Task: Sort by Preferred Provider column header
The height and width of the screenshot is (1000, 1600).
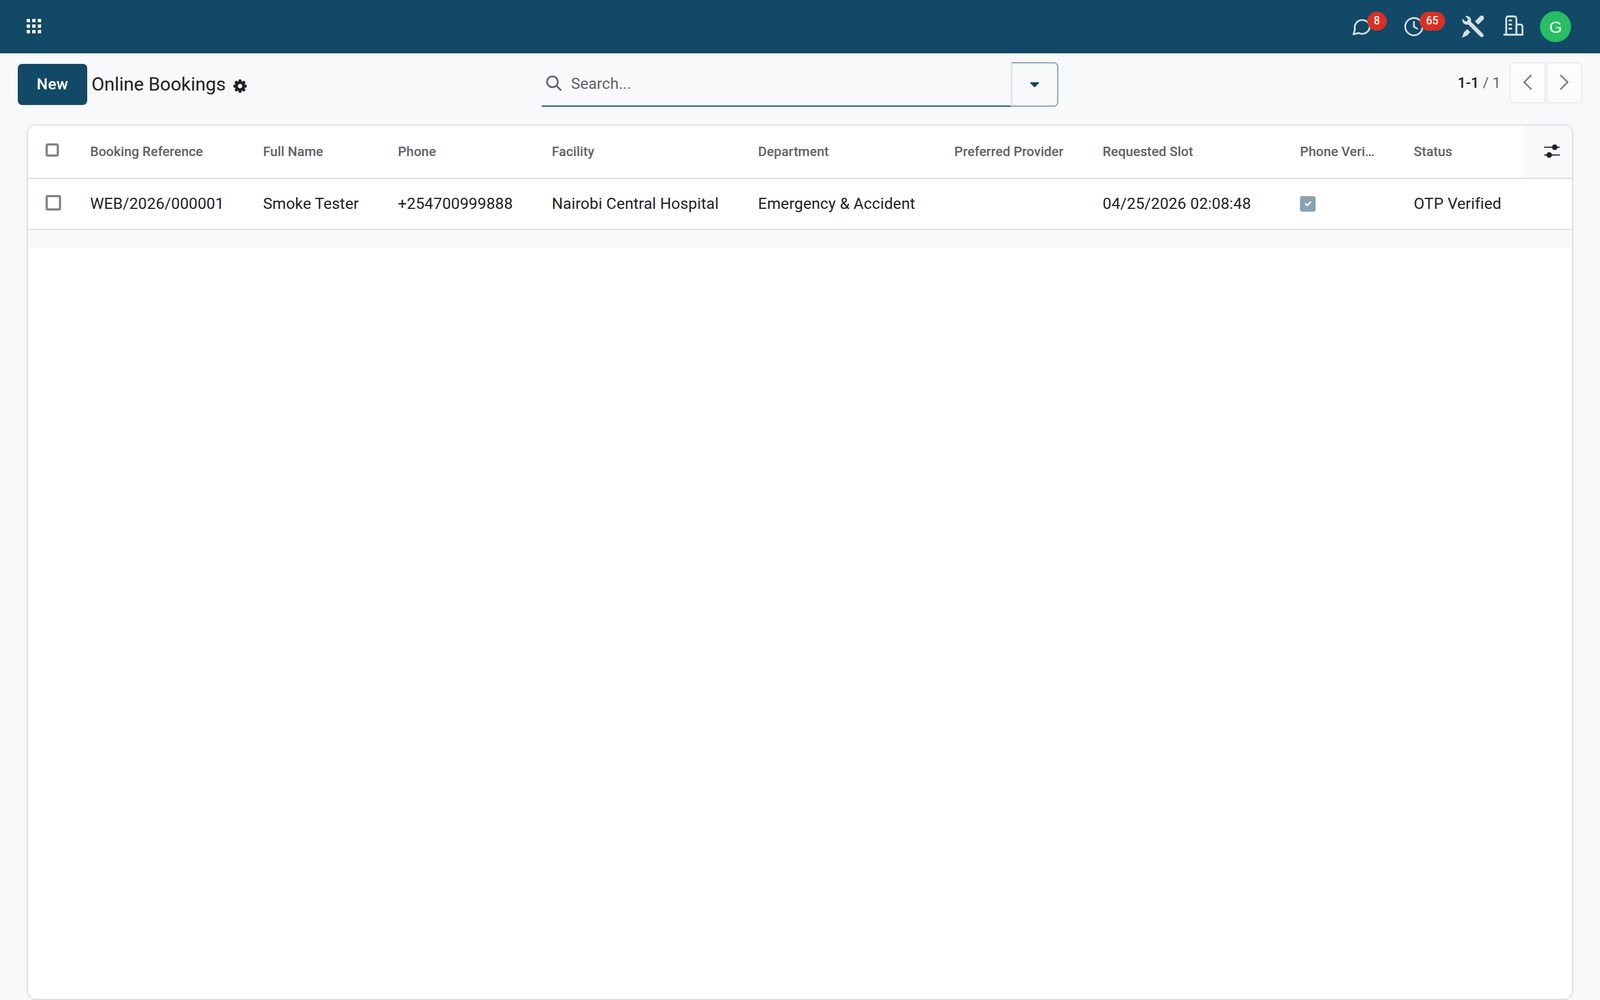Action: pos(1008,152)
